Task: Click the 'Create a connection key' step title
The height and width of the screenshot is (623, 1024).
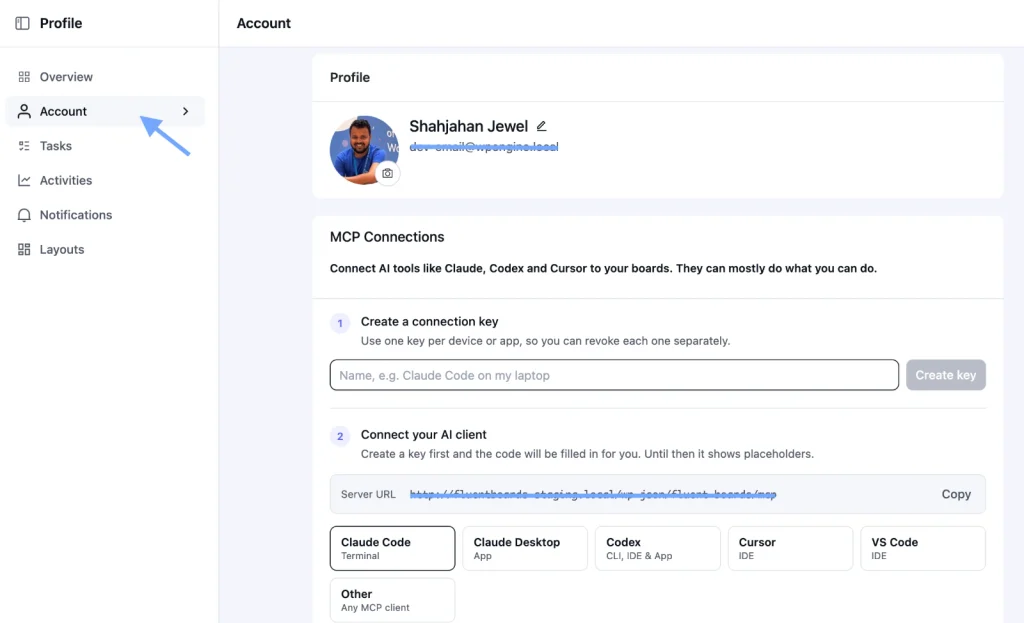Action: (x=429, y=322)
